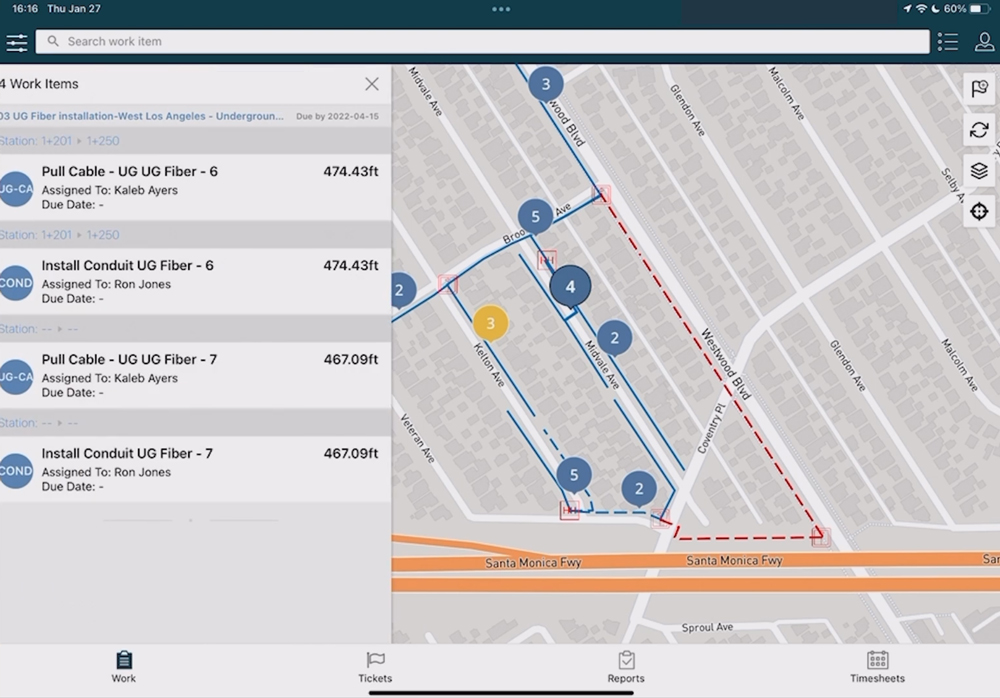The width and height of the screenshot is (1000, 698).
Task: Tap the map flag ticket icon
Action: coord(979,89)
